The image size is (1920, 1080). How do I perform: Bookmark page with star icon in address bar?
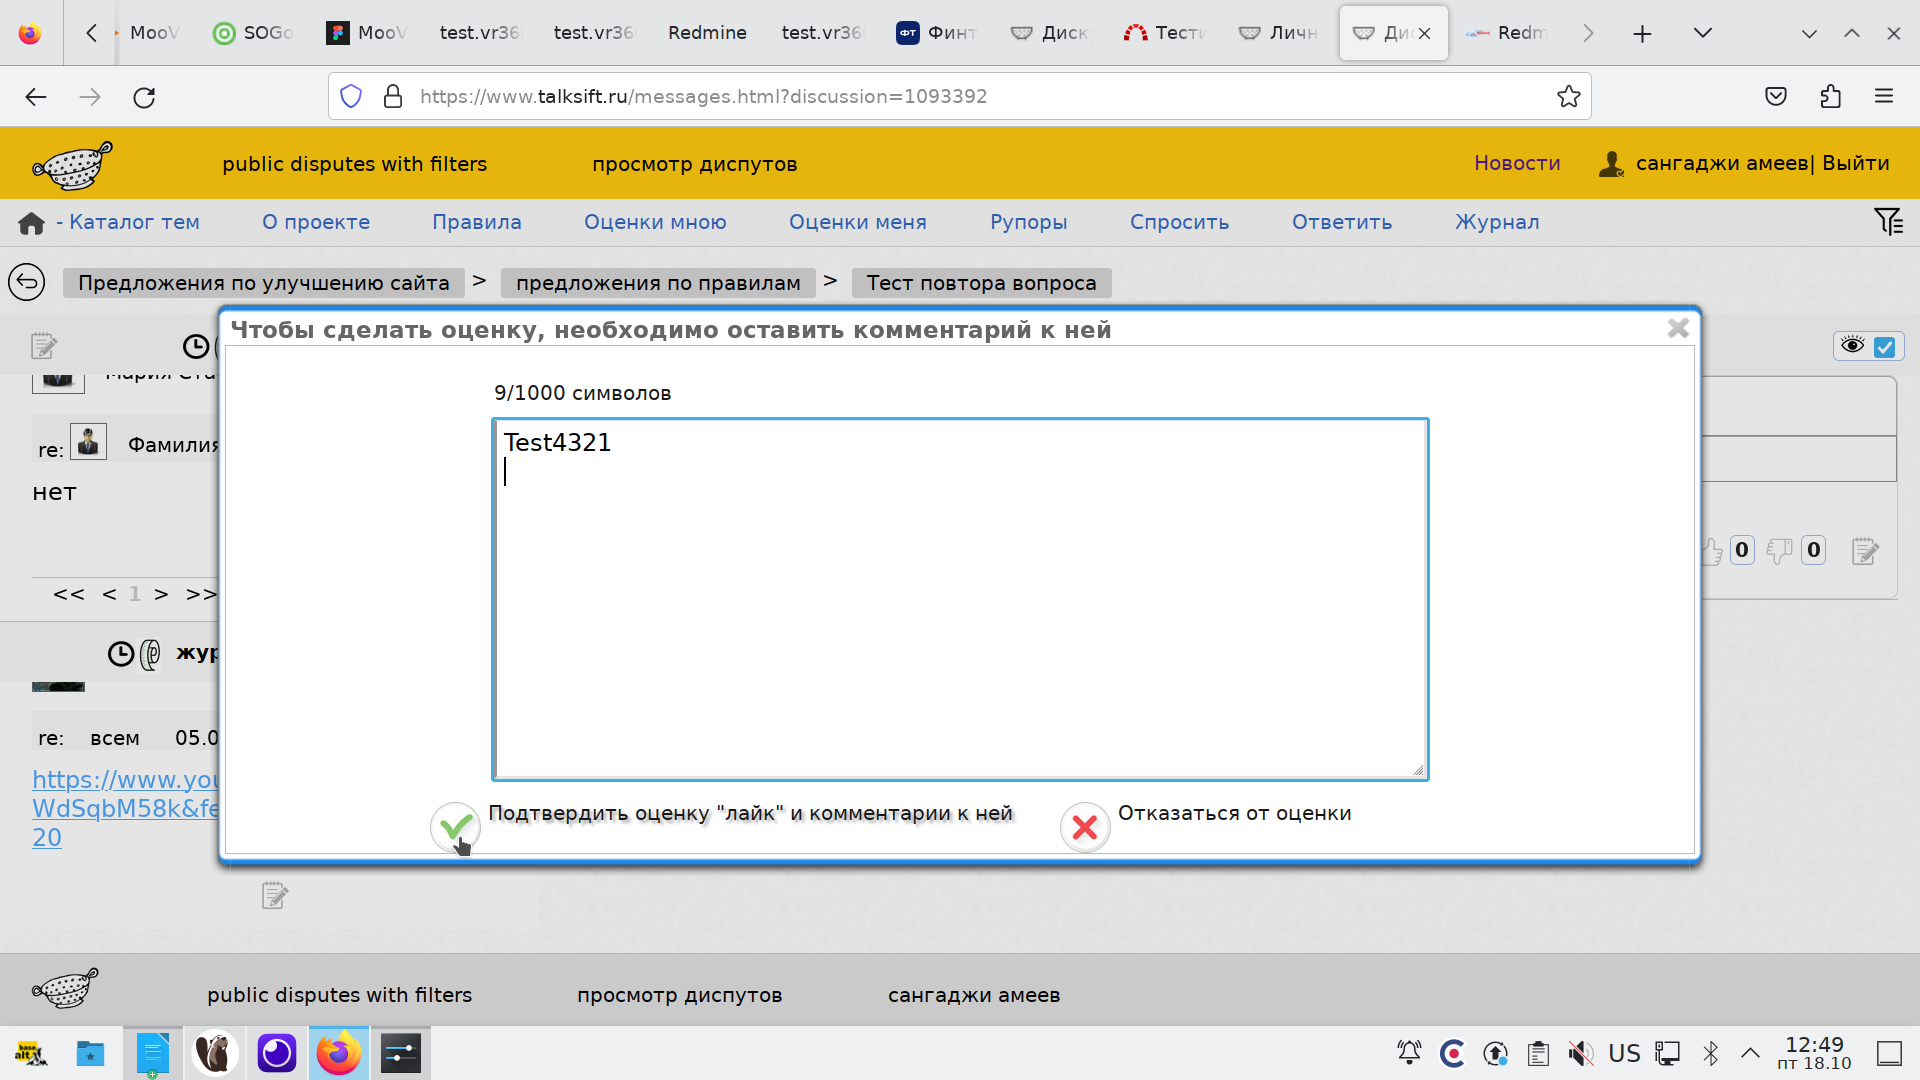(x=1568, y=96)
